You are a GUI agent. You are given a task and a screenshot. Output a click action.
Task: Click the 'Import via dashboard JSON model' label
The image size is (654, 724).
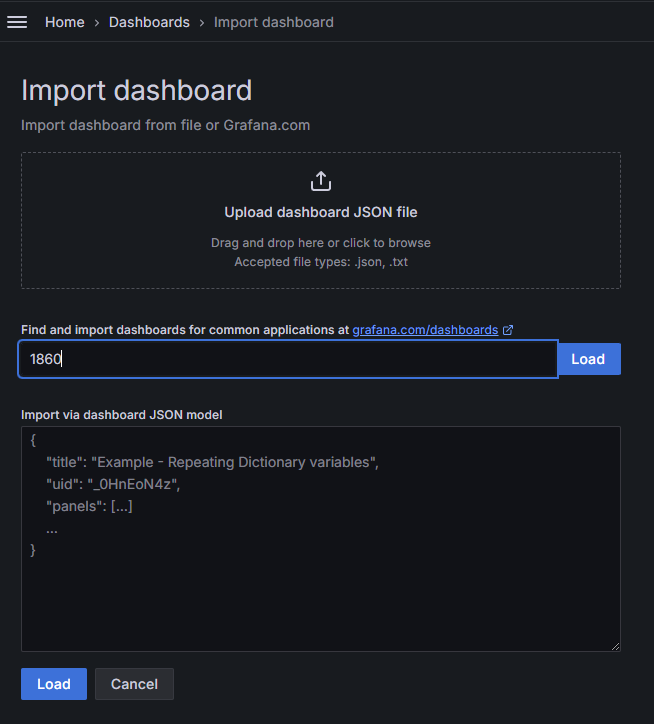pos(121,415)
